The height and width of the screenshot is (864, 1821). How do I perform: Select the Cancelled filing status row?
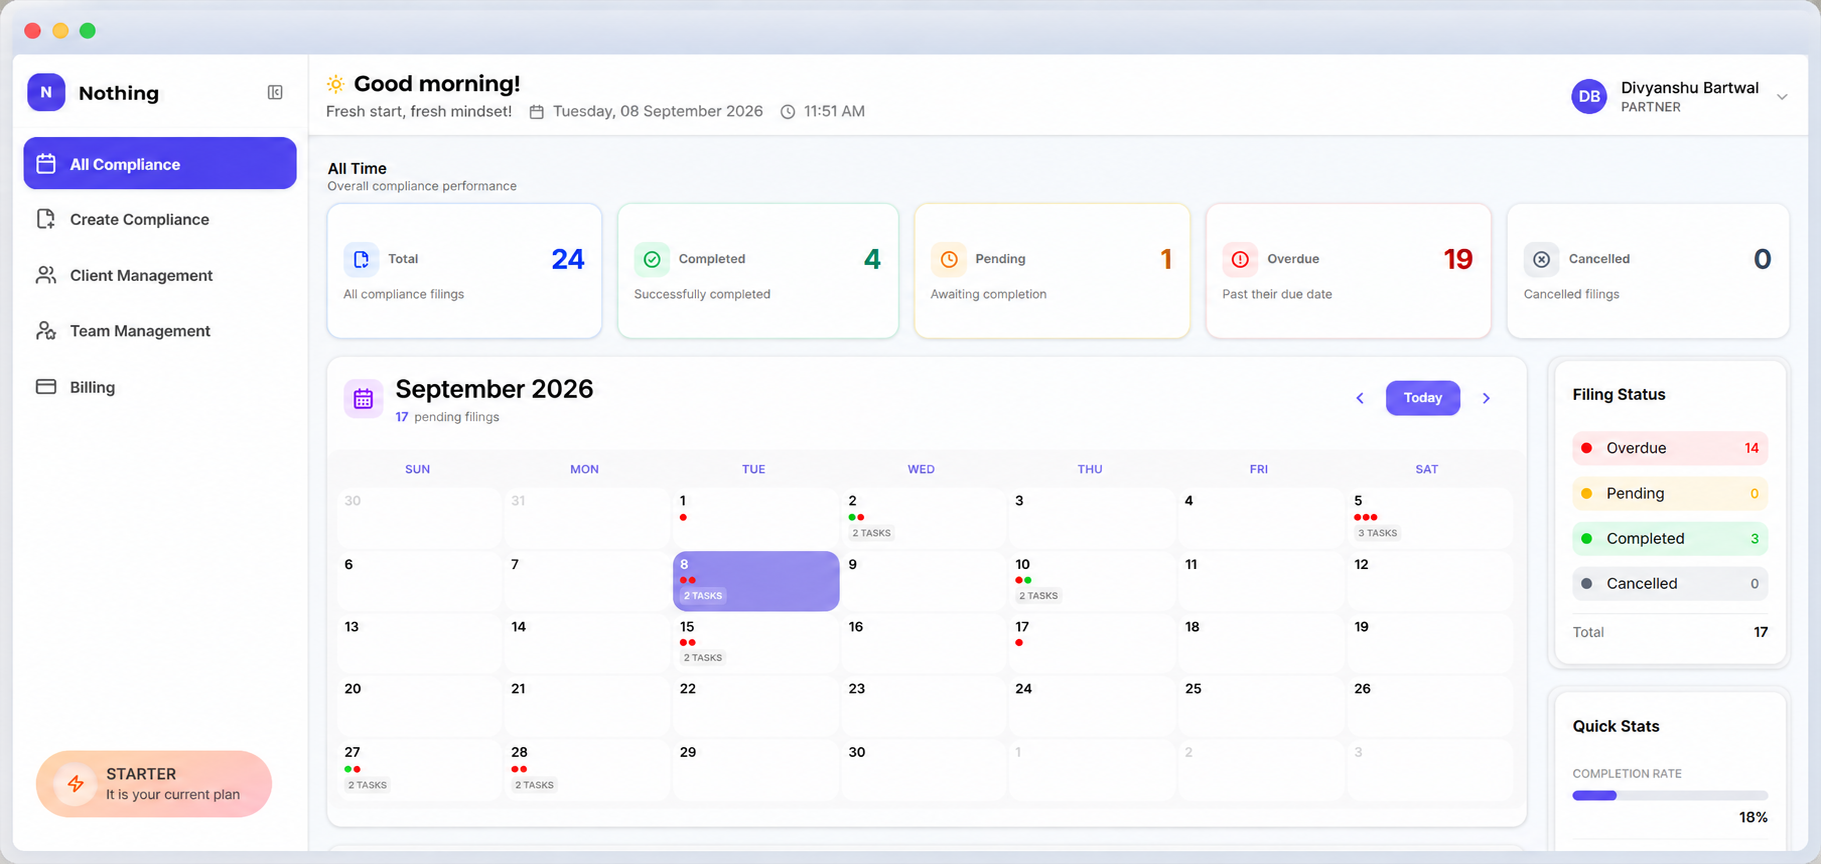[x=1670, y=583]
